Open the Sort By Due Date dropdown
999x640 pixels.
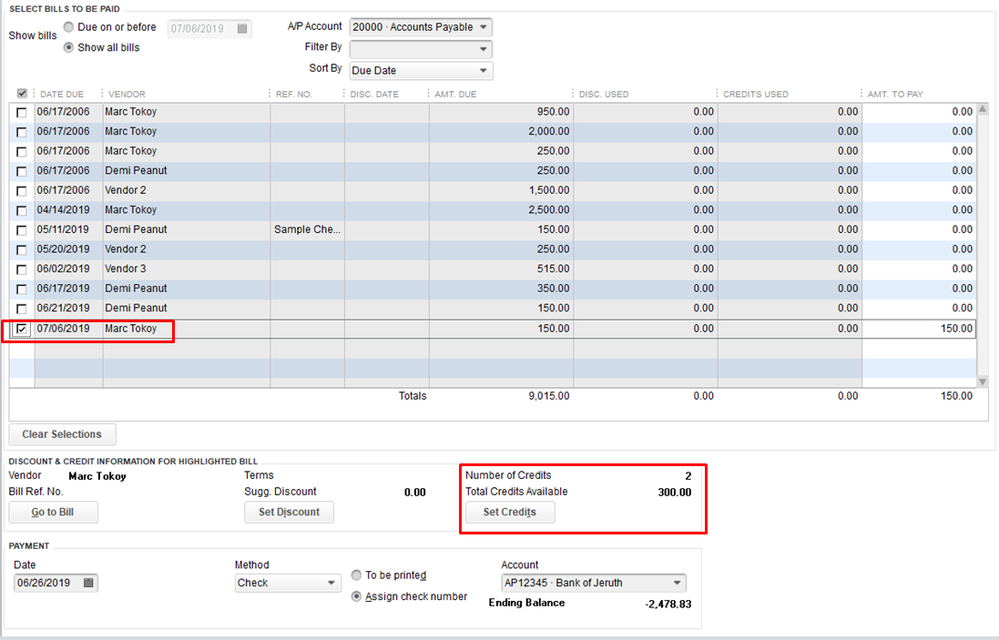pyautogui.click(x=420, y=71)
